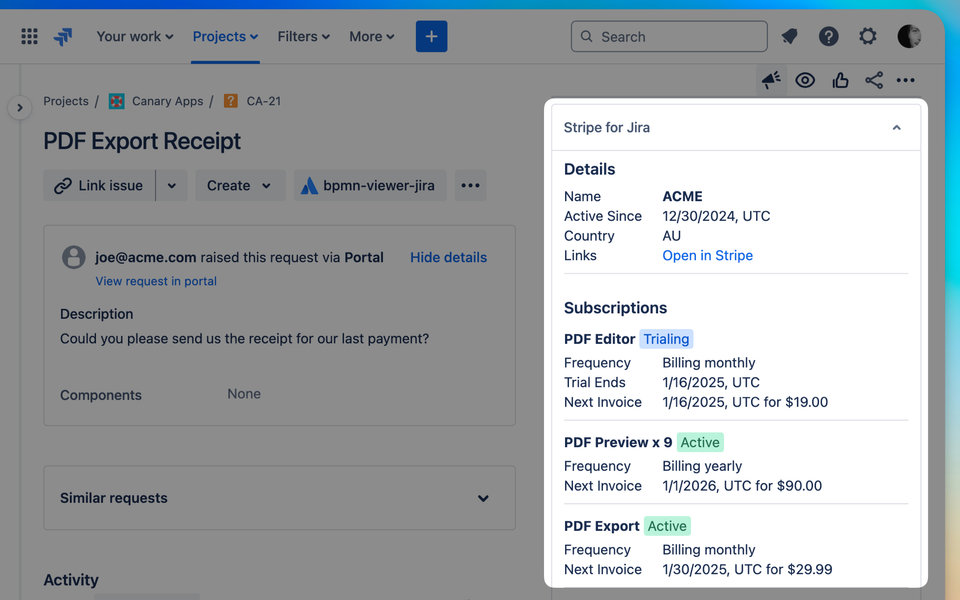Share the issue using share icon
Image resolution: width=960 pixels, height=600 pixels.
[x=874, y=80]
